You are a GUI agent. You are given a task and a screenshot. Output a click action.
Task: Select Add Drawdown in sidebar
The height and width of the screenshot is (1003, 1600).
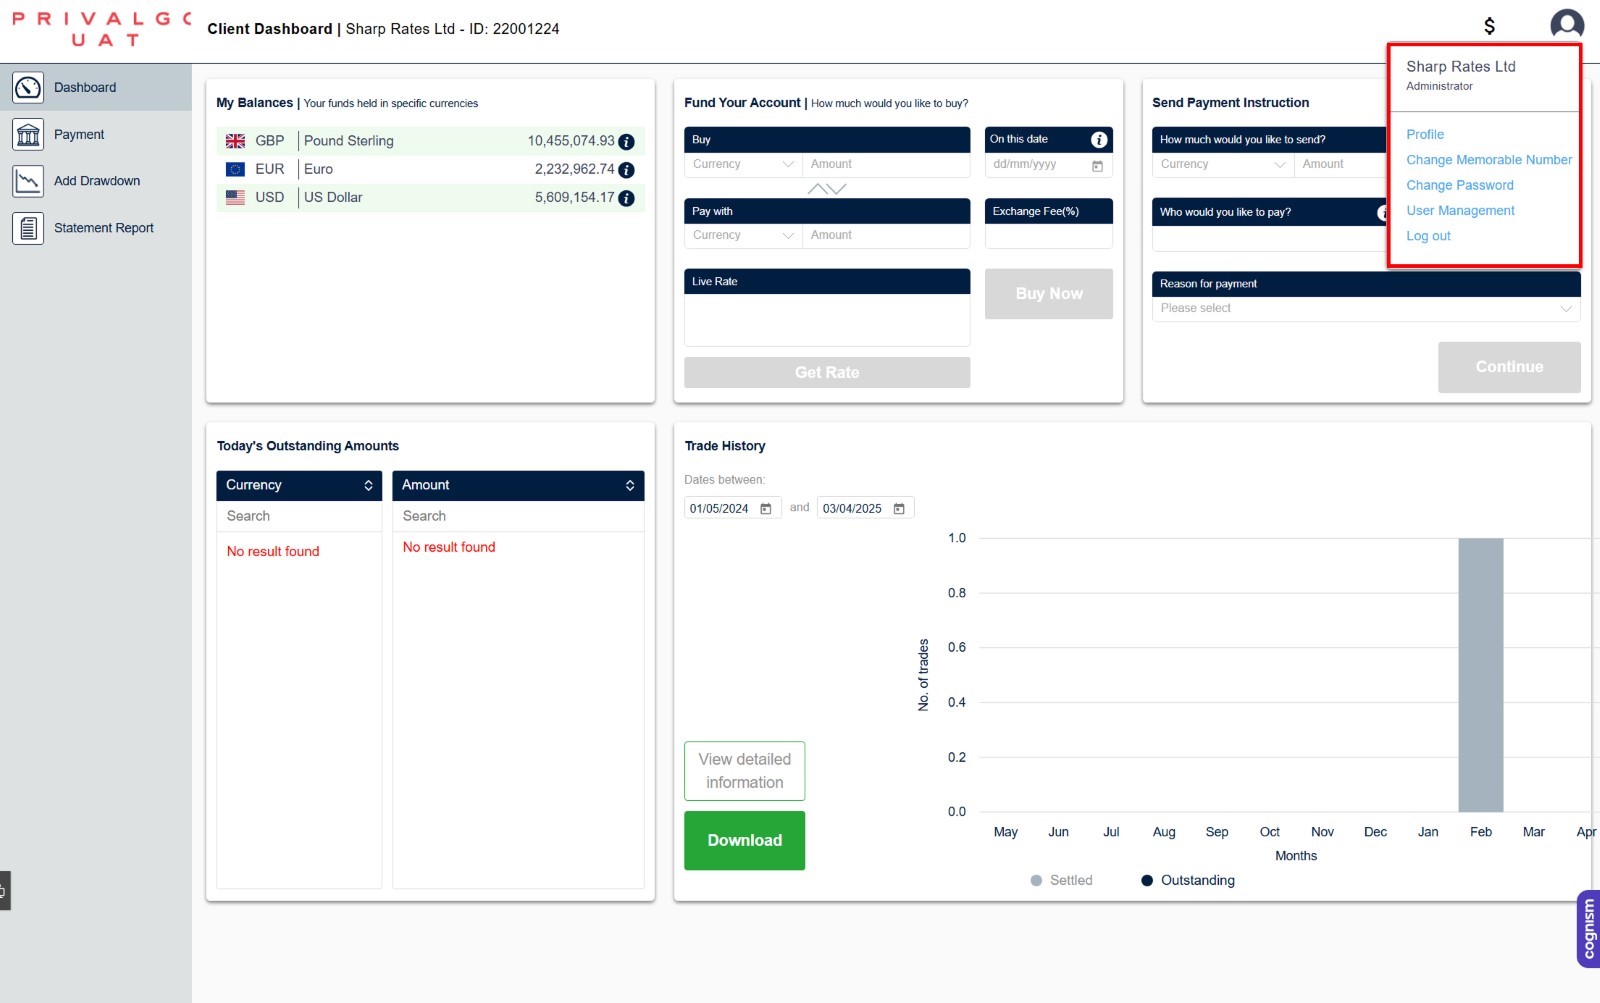[x=96, y=181]
